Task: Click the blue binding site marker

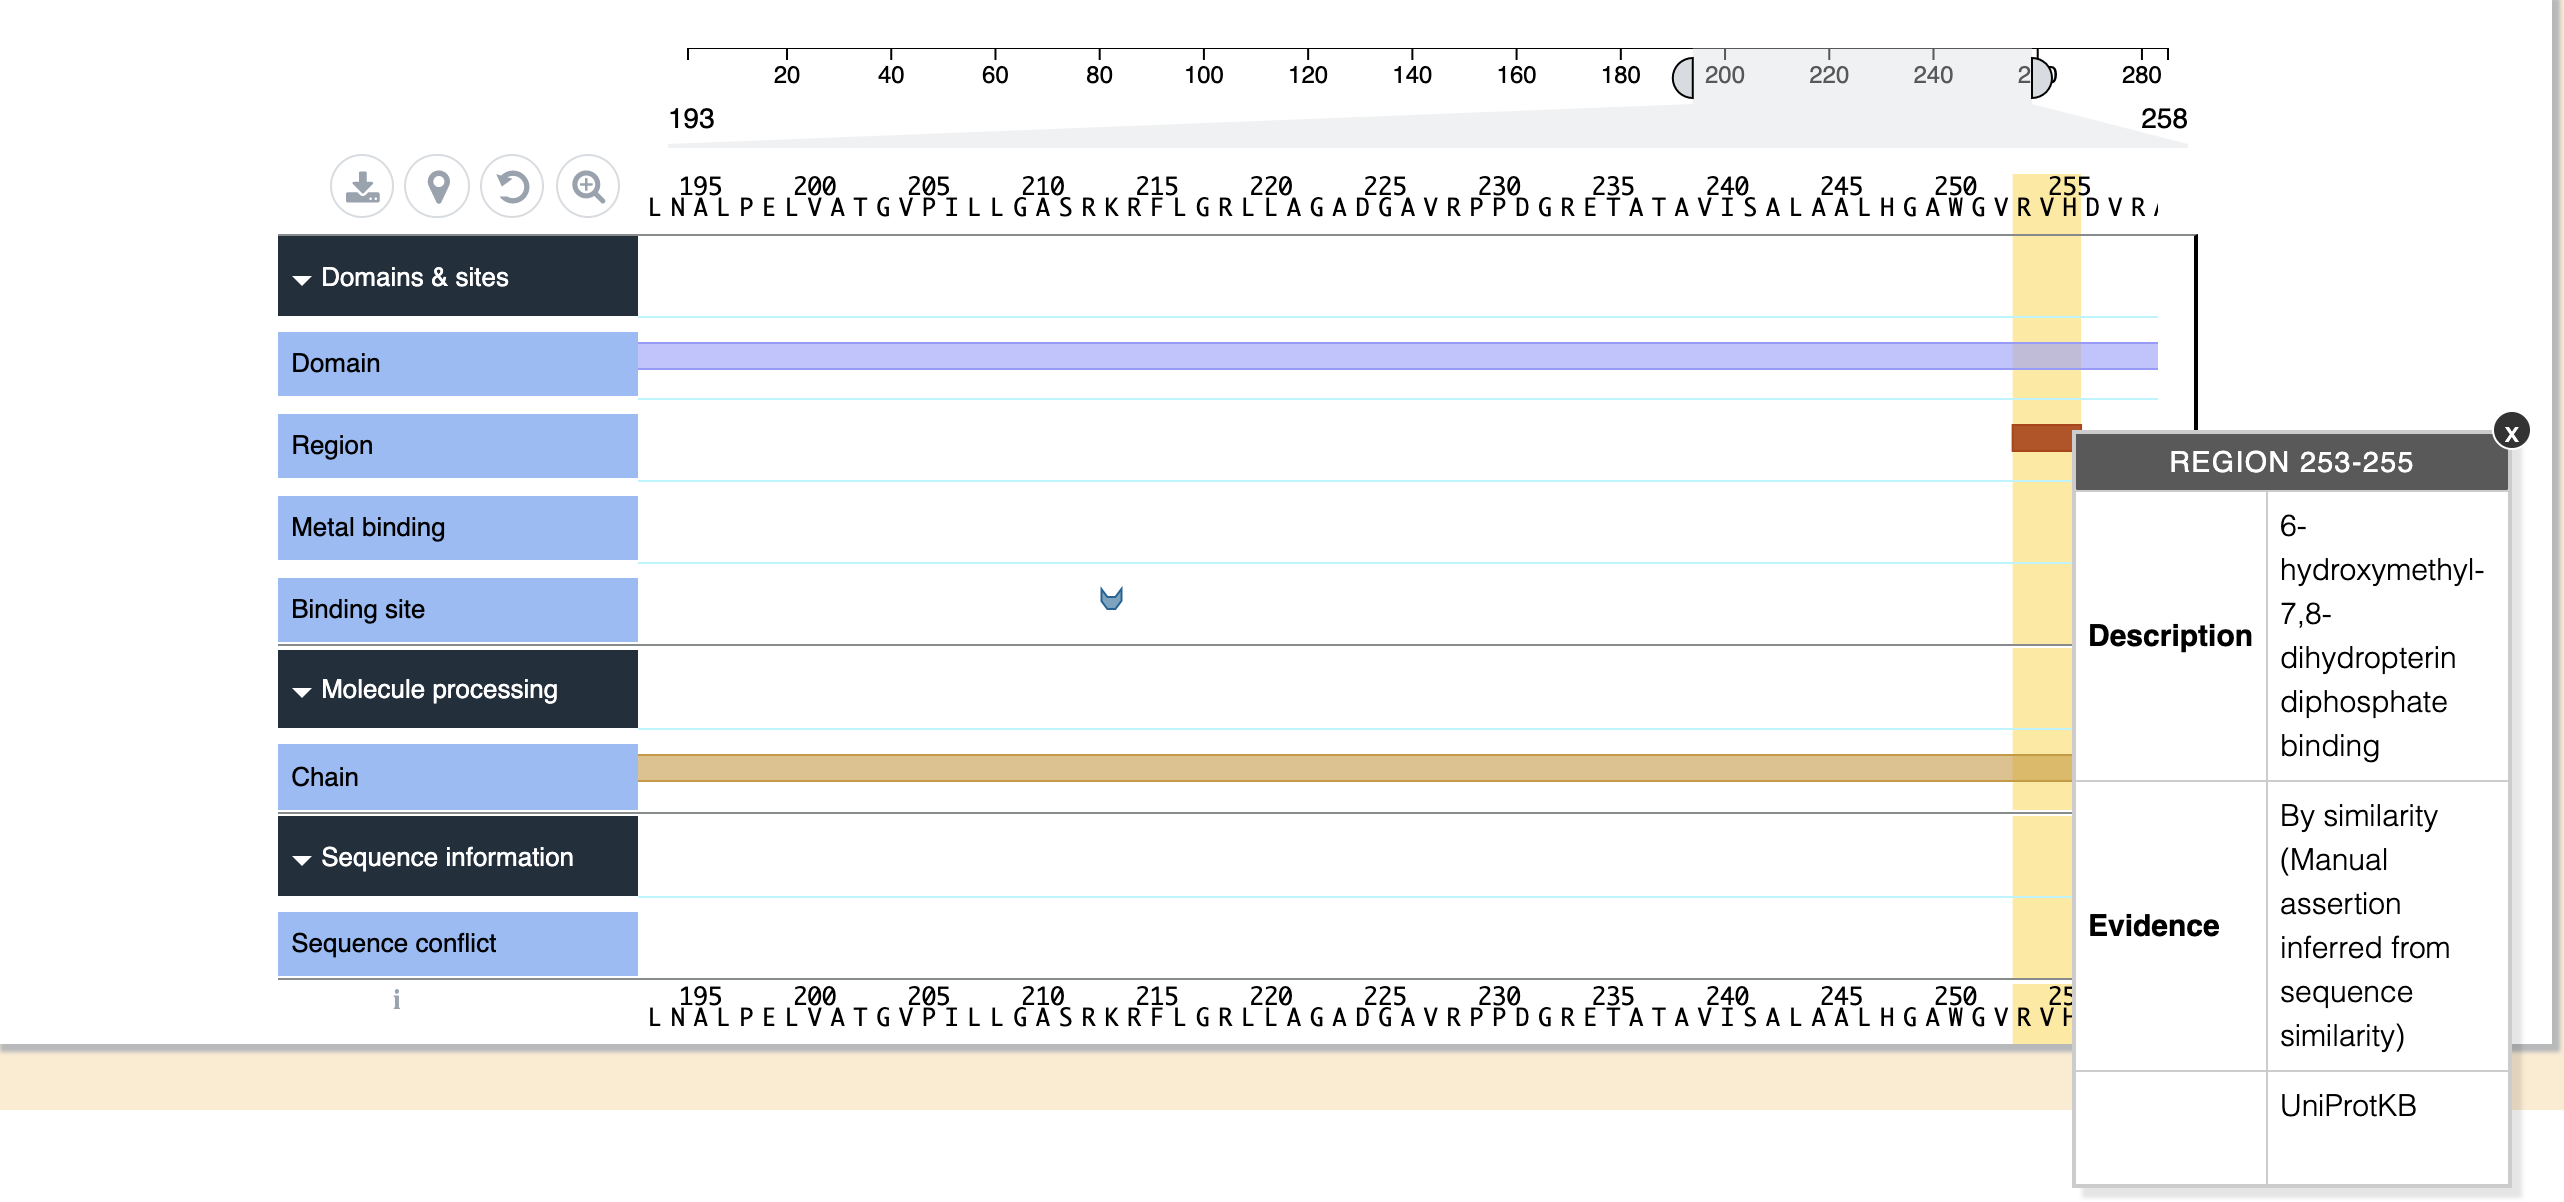Action: pos(1111,599)
